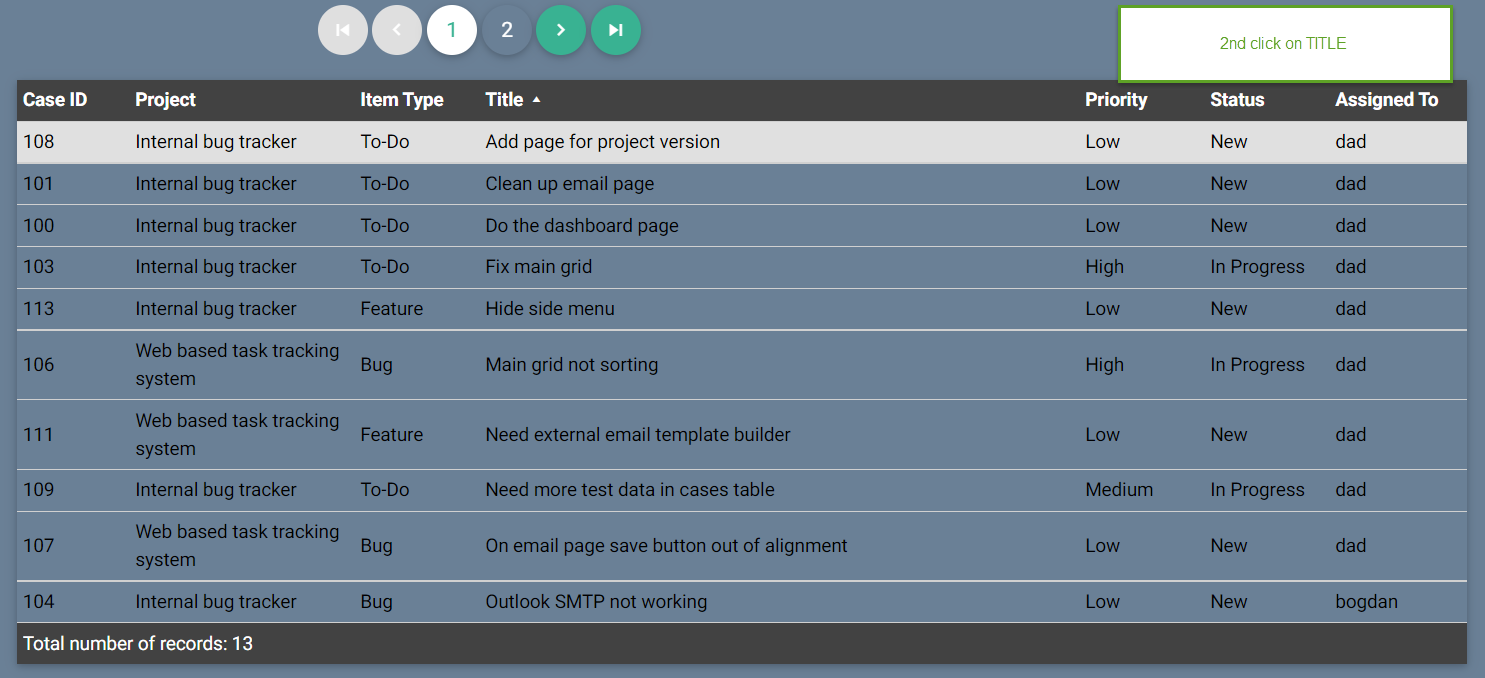Select case ID 103 cell
The image size is (1485, 678).
point(39,267)
